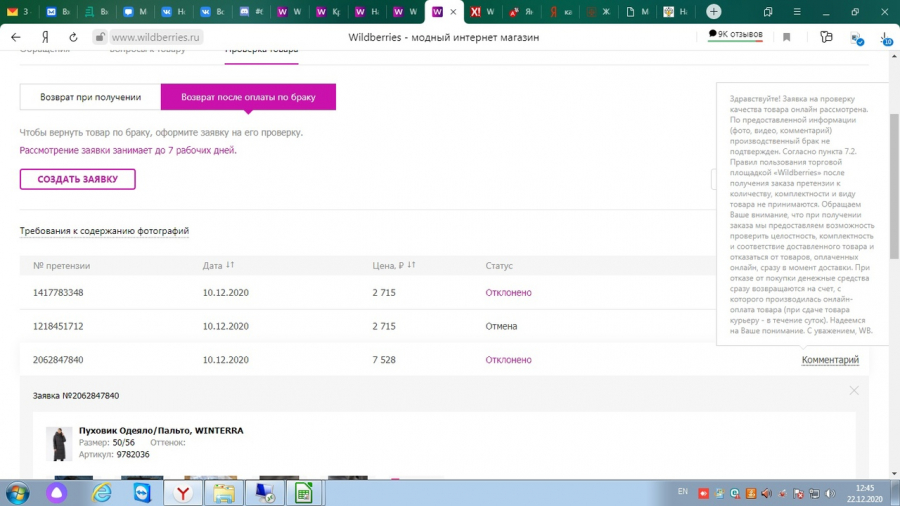This screenshot has width=900, height=506.
Task: Open the browser hamburger menu
Action: tap(797, 11)
